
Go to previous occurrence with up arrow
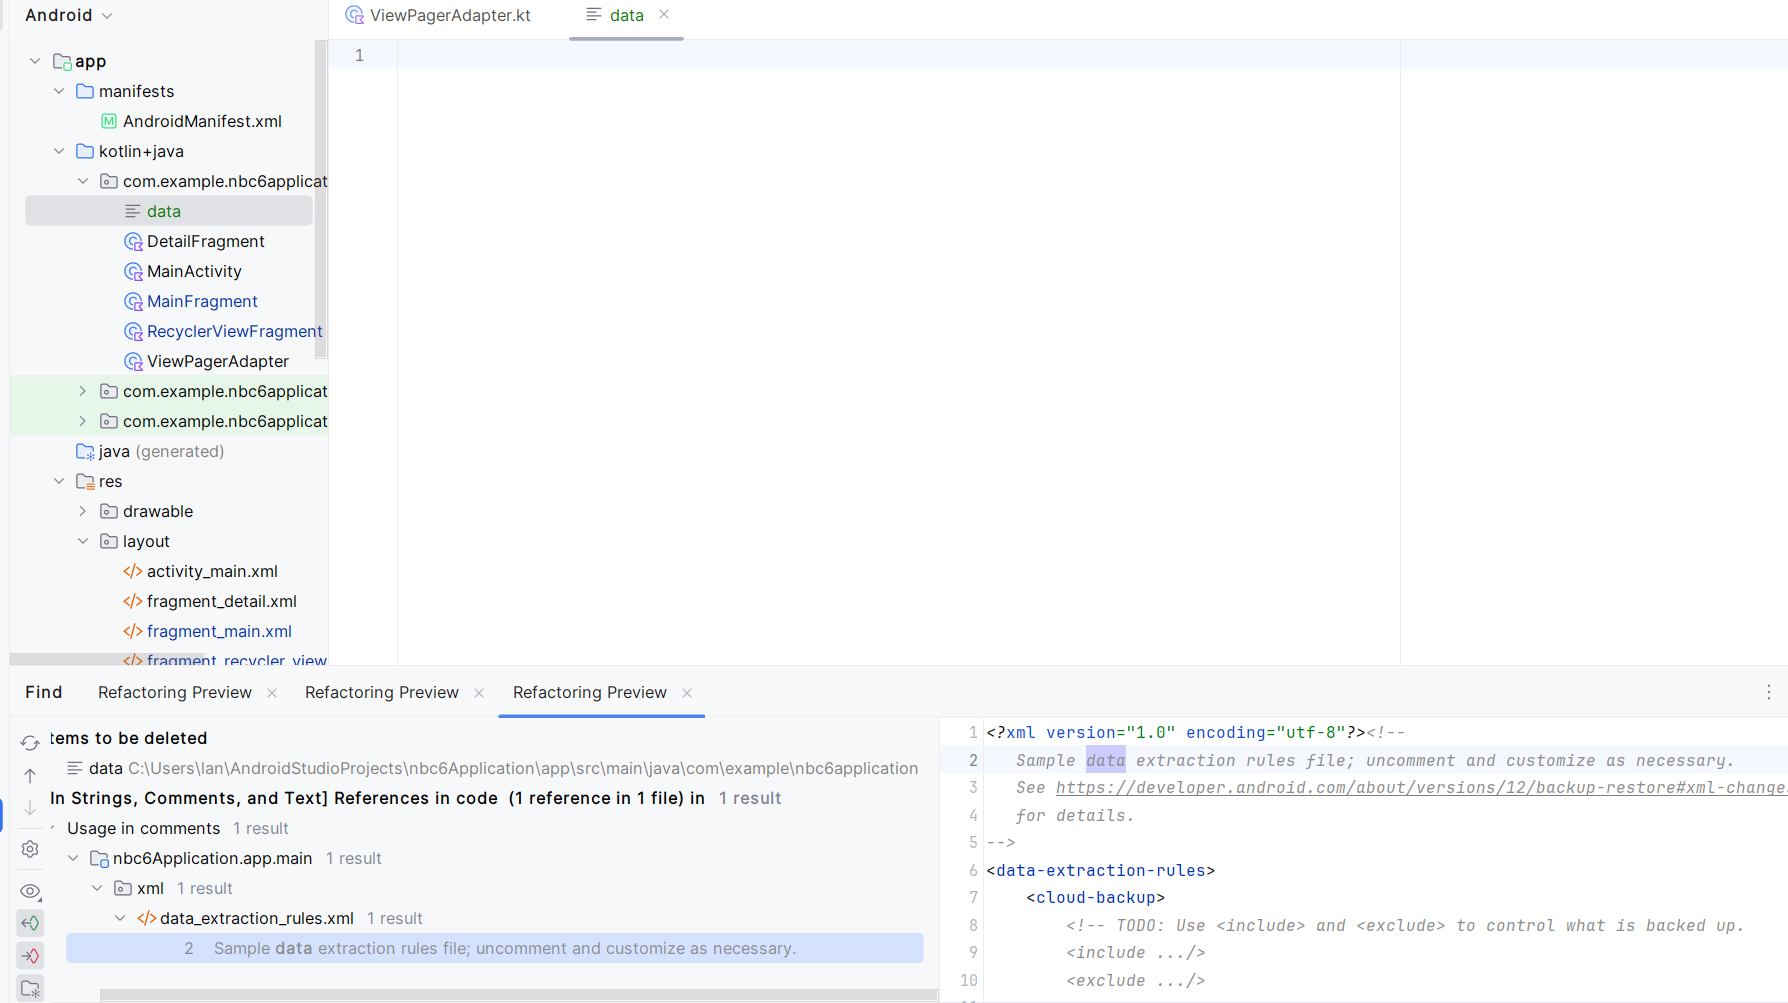(30, 776)
